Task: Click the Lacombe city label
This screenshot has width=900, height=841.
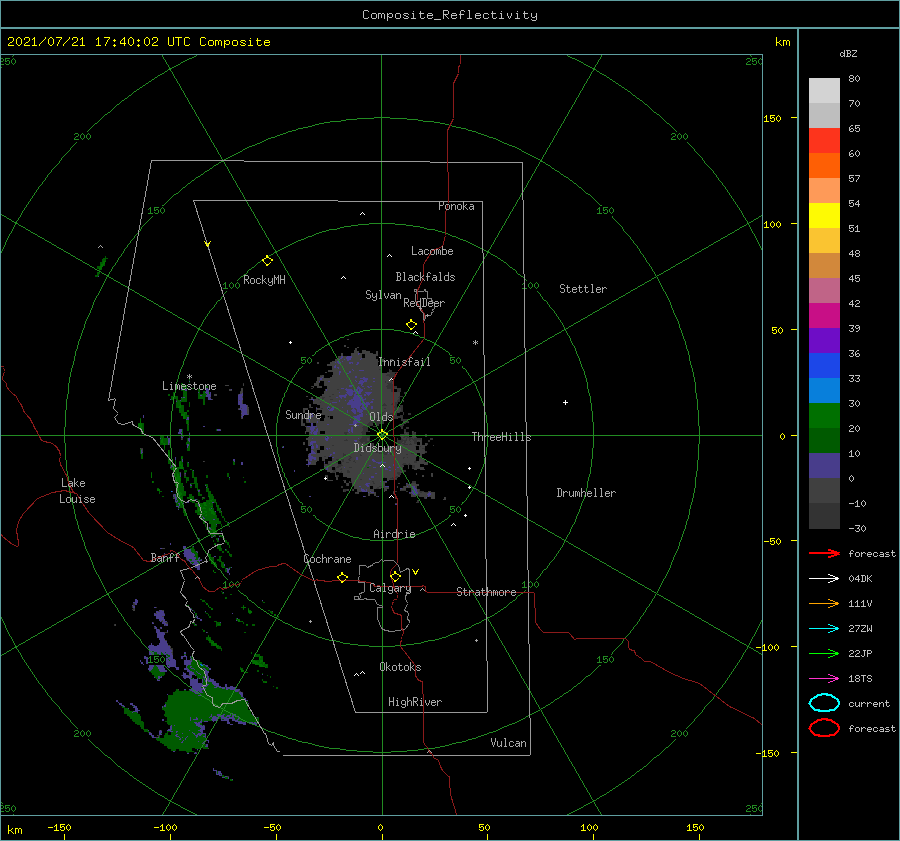Action: [x=432, y=251]
